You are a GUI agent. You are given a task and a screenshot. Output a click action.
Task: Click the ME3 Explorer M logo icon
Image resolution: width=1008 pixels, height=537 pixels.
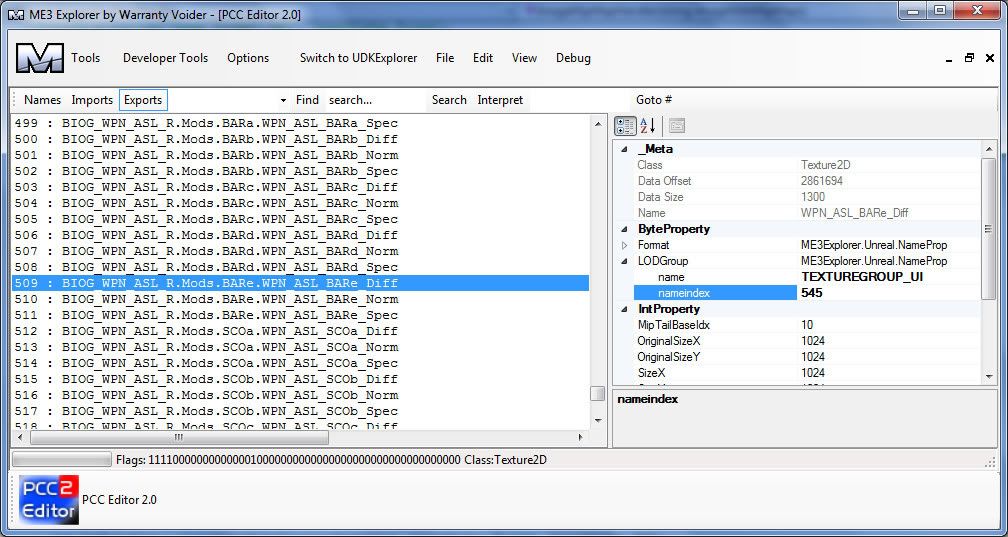click(x=40, y=58)
